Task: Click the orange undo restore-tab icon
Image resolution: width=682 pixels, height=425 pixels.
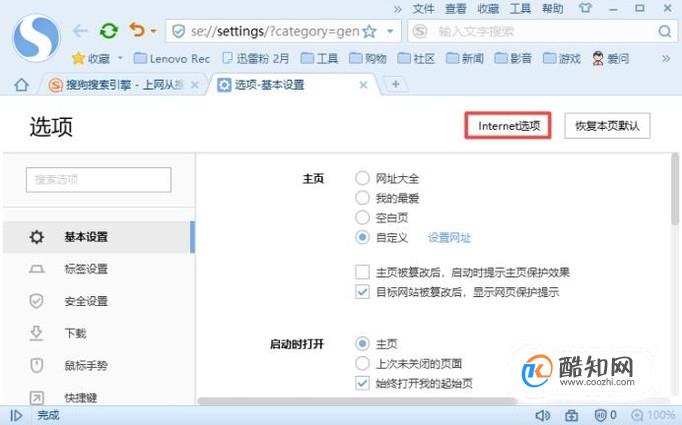Action: click(137, 30)
